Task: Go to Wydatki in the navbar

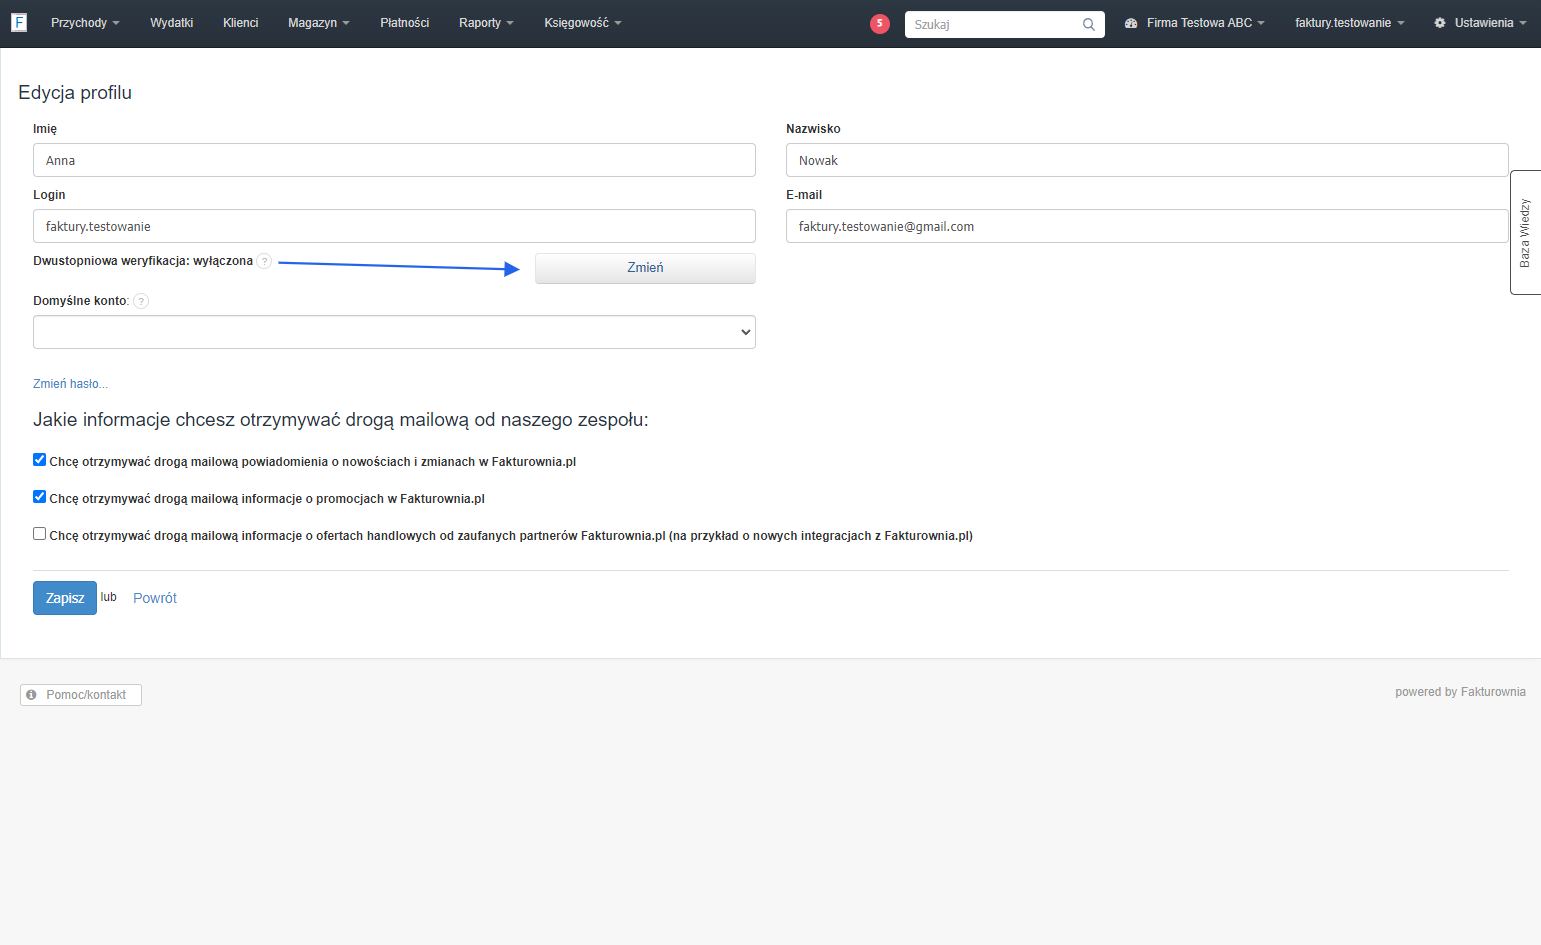Action: tap(172, 23)
